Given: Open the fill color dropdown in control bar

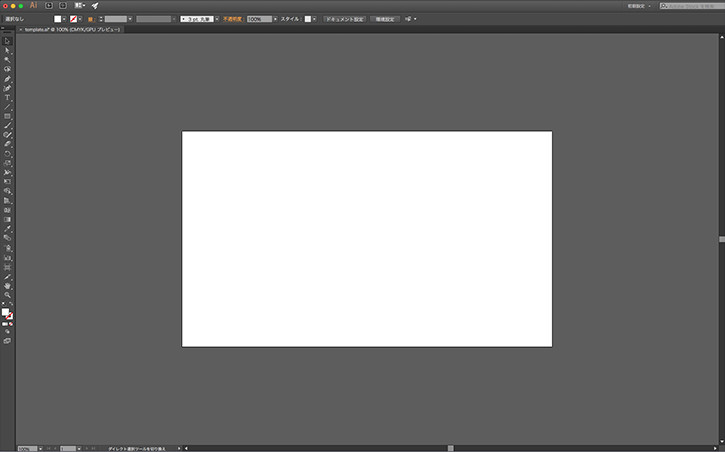Looking at the screenshot, I should (x=64, y=19).
